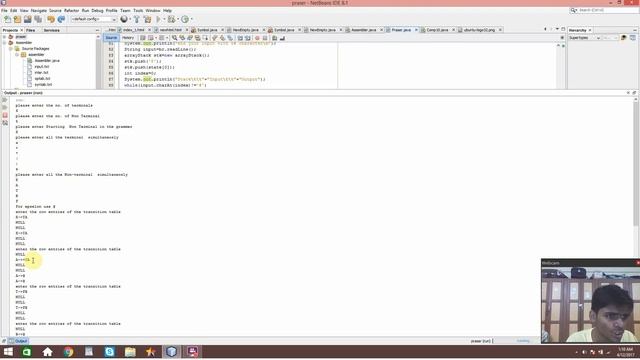
Task: Click the New File toolbar icon
Action: click(7, 19)
